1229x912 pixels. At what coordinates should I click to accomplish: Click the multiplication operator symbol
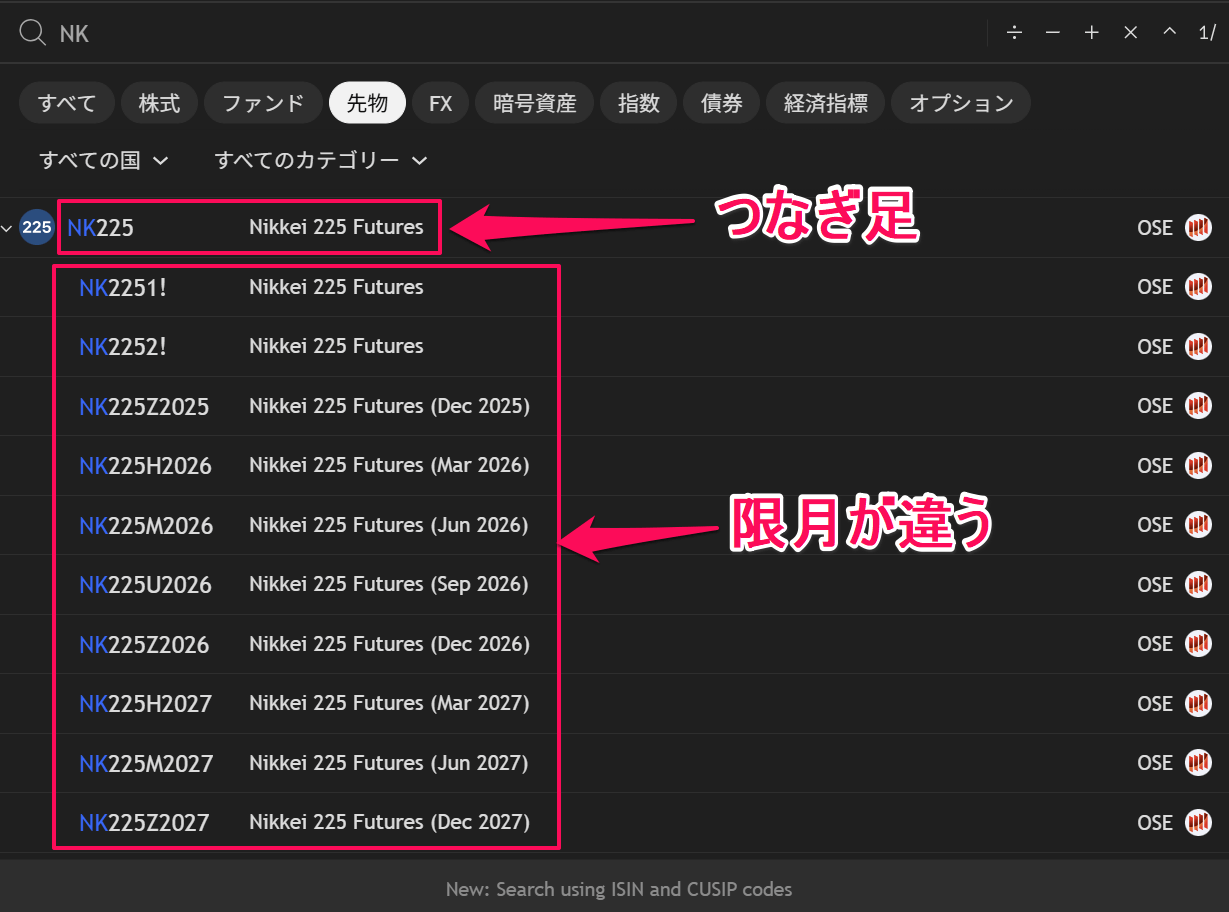[x=1131, y=33]
